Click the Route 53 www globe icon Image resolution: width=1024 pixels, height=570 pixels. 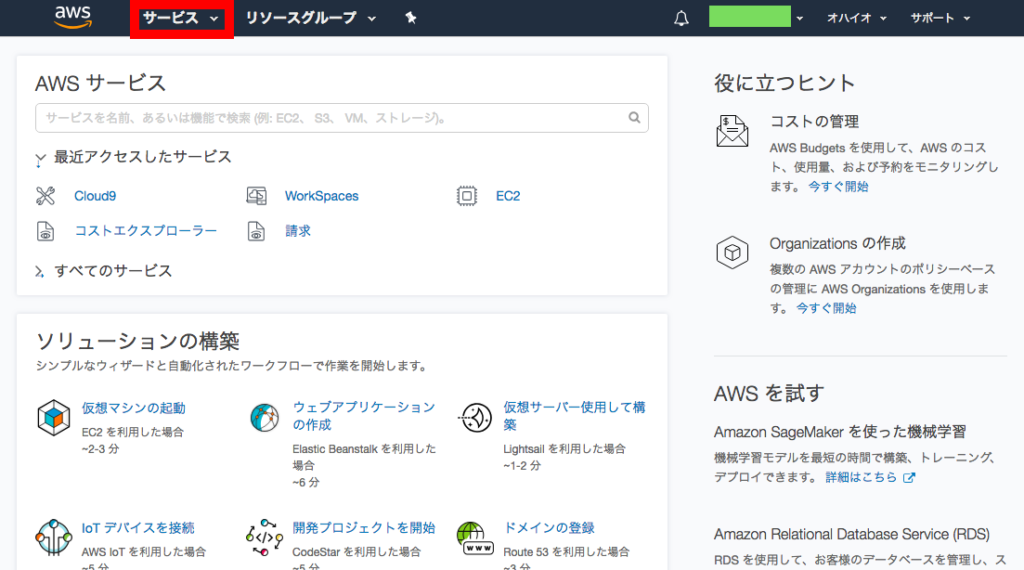click(475, 538)
